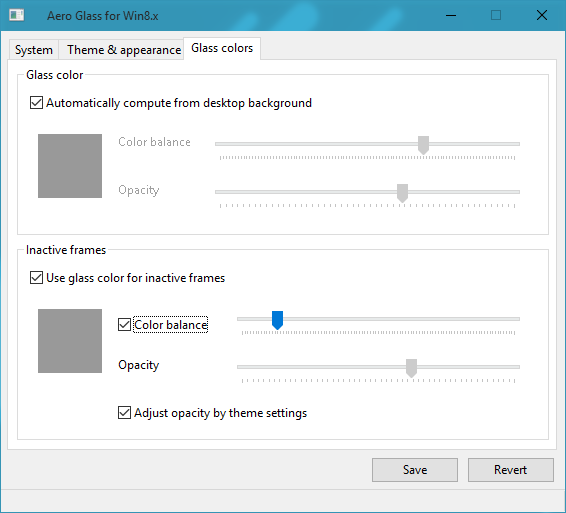Revert changes with the Revert button

tap(511, 470)
